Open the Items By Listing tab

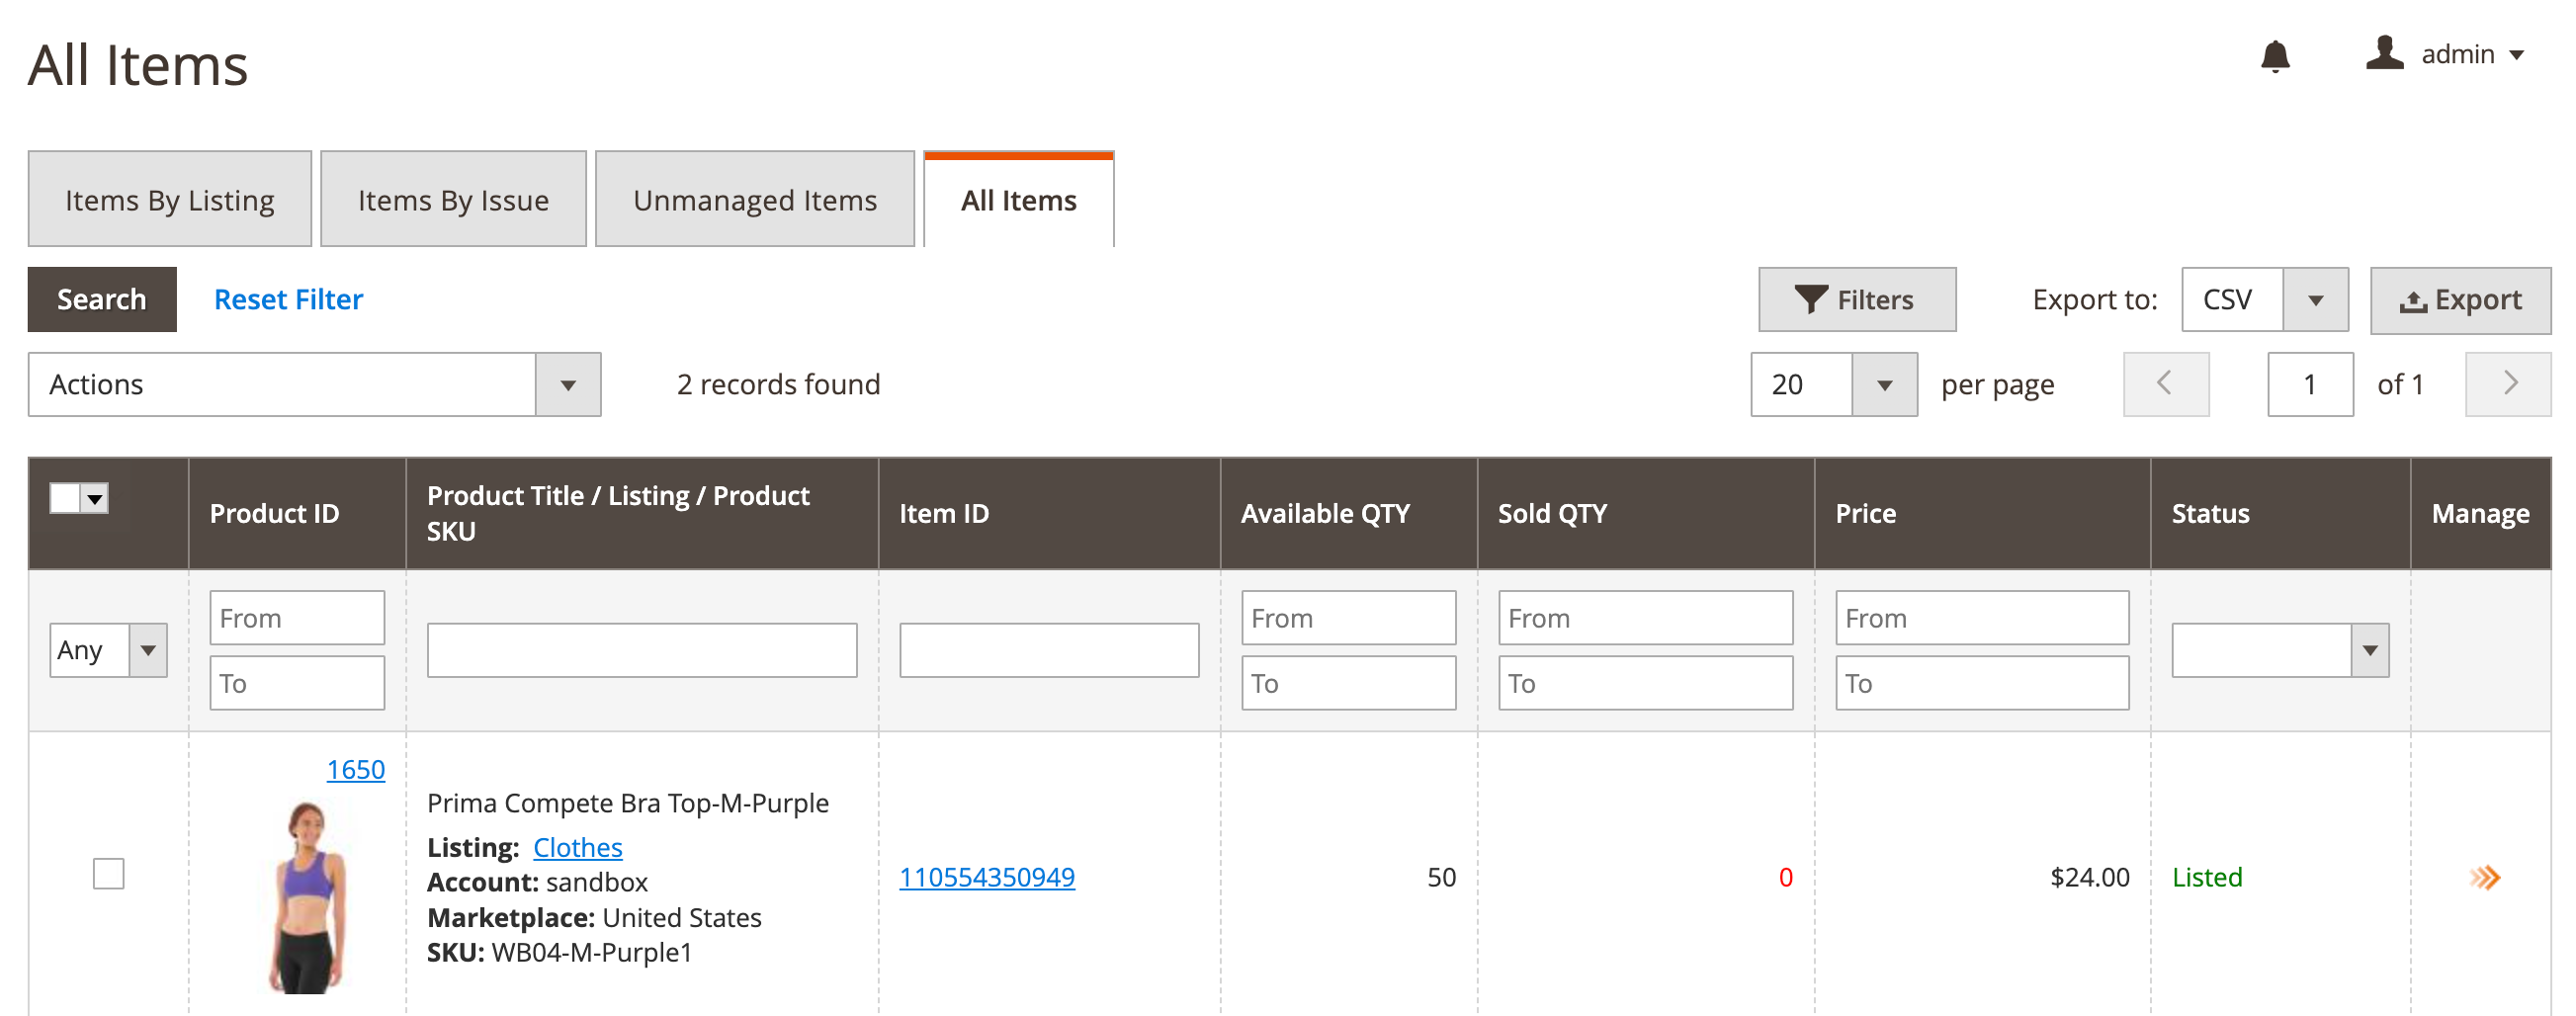point(169,199)
